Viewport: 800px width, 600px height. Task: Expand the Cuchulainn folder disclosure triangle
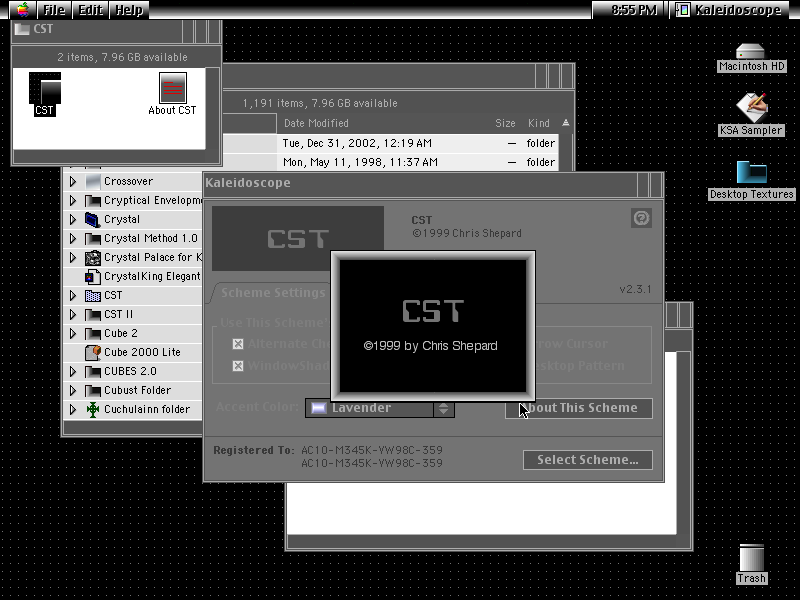[x=73, y=410]
